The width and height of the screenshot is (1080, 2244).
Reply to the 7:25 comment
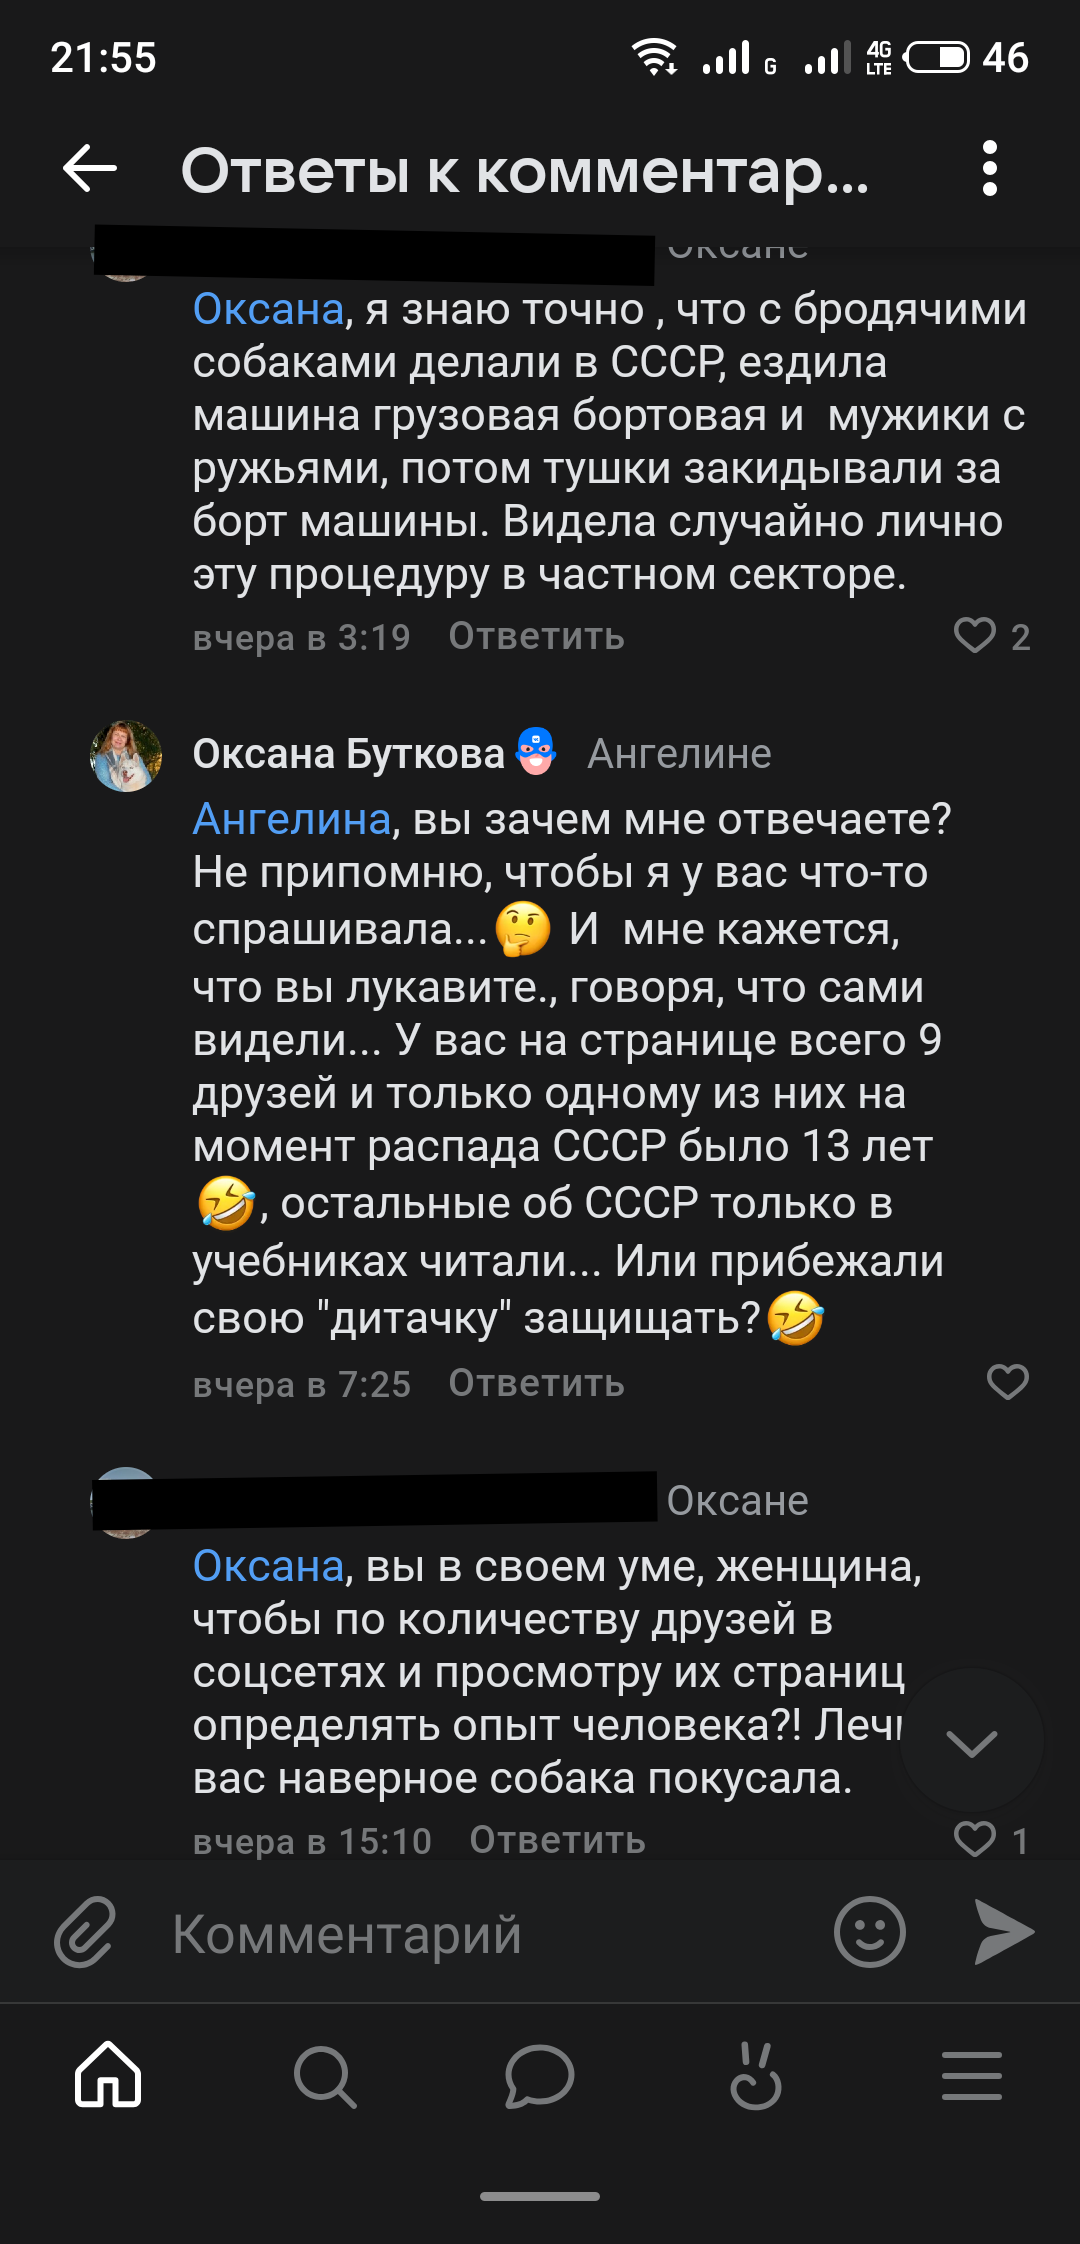[536, 1383]
